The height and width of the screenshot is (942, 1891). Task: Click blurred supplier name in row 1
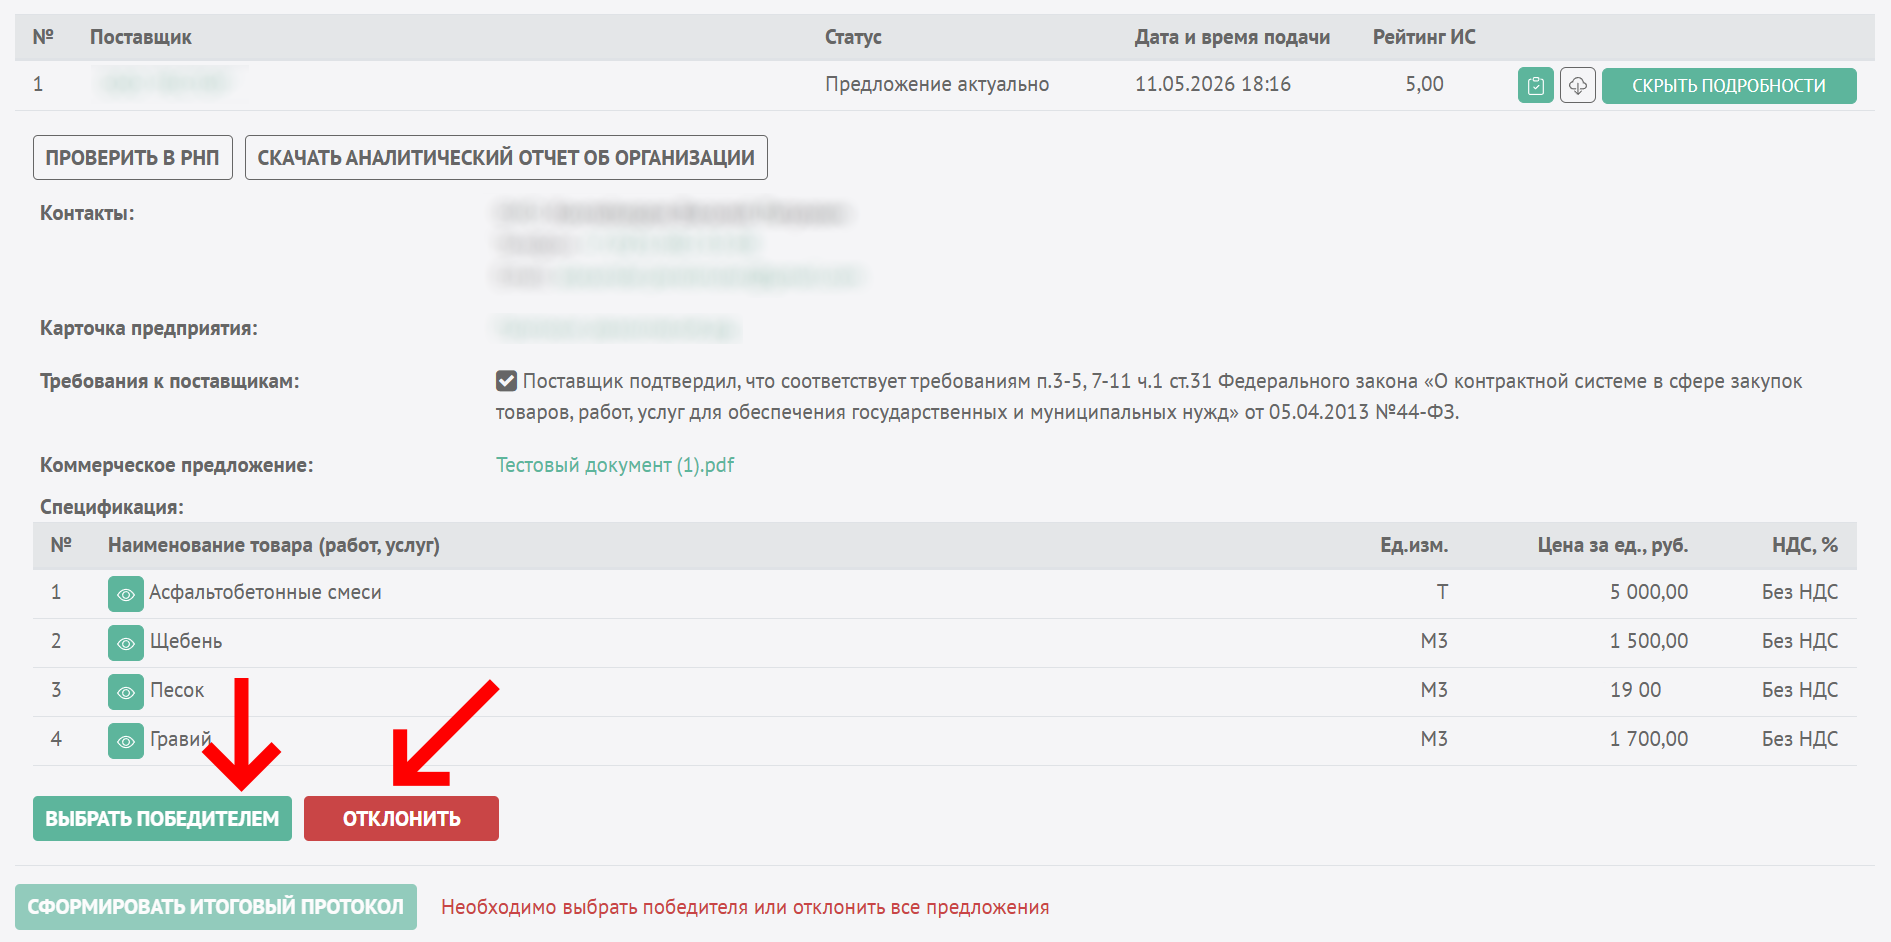point(167,84)
